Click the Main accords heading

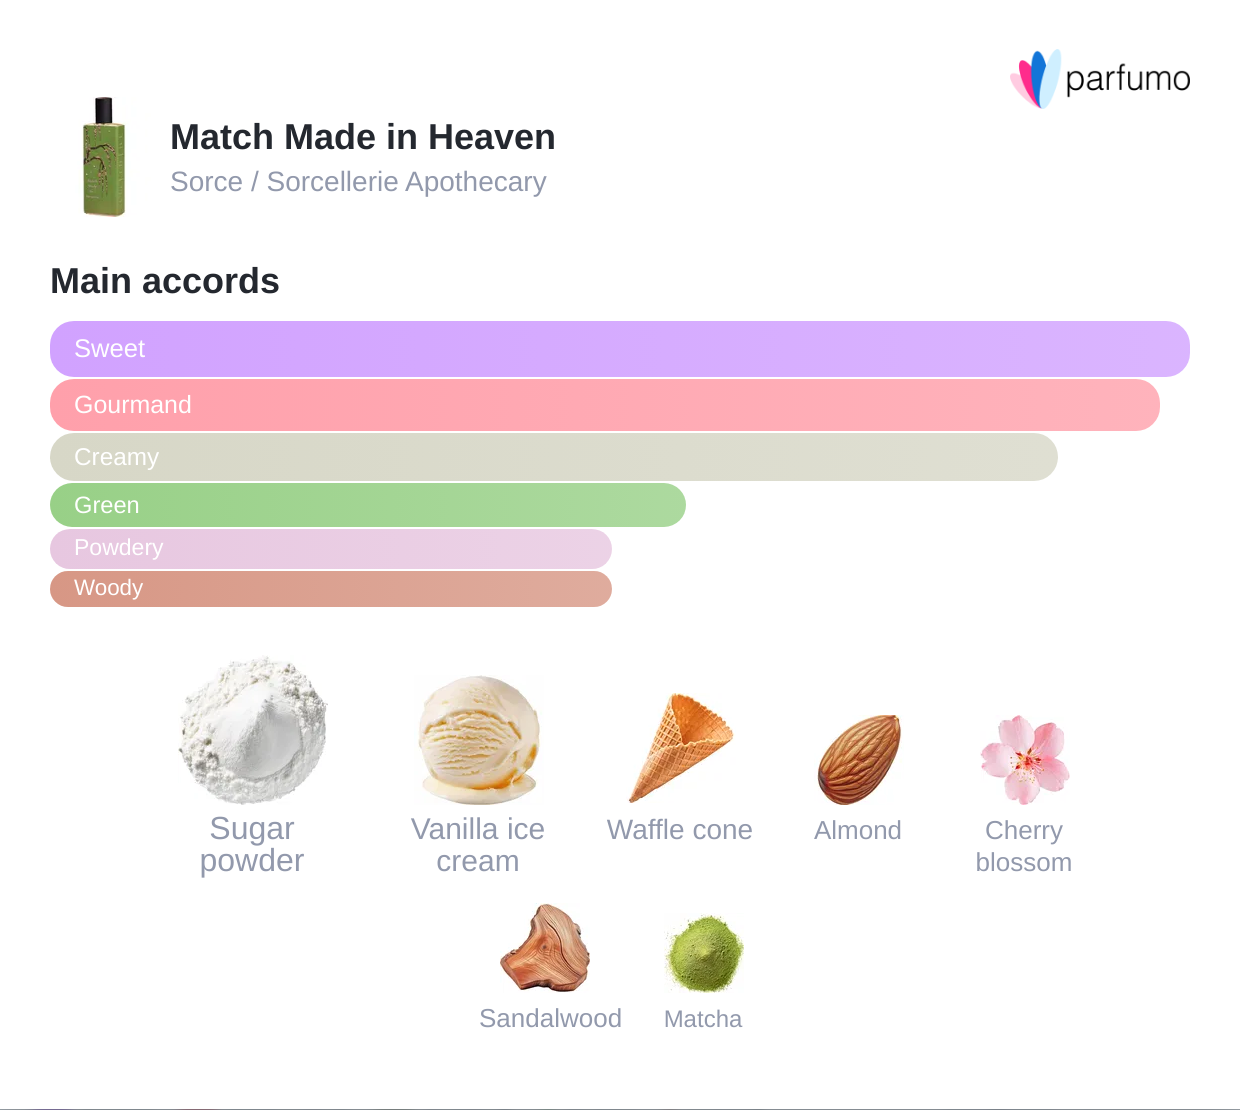(165, 281)
